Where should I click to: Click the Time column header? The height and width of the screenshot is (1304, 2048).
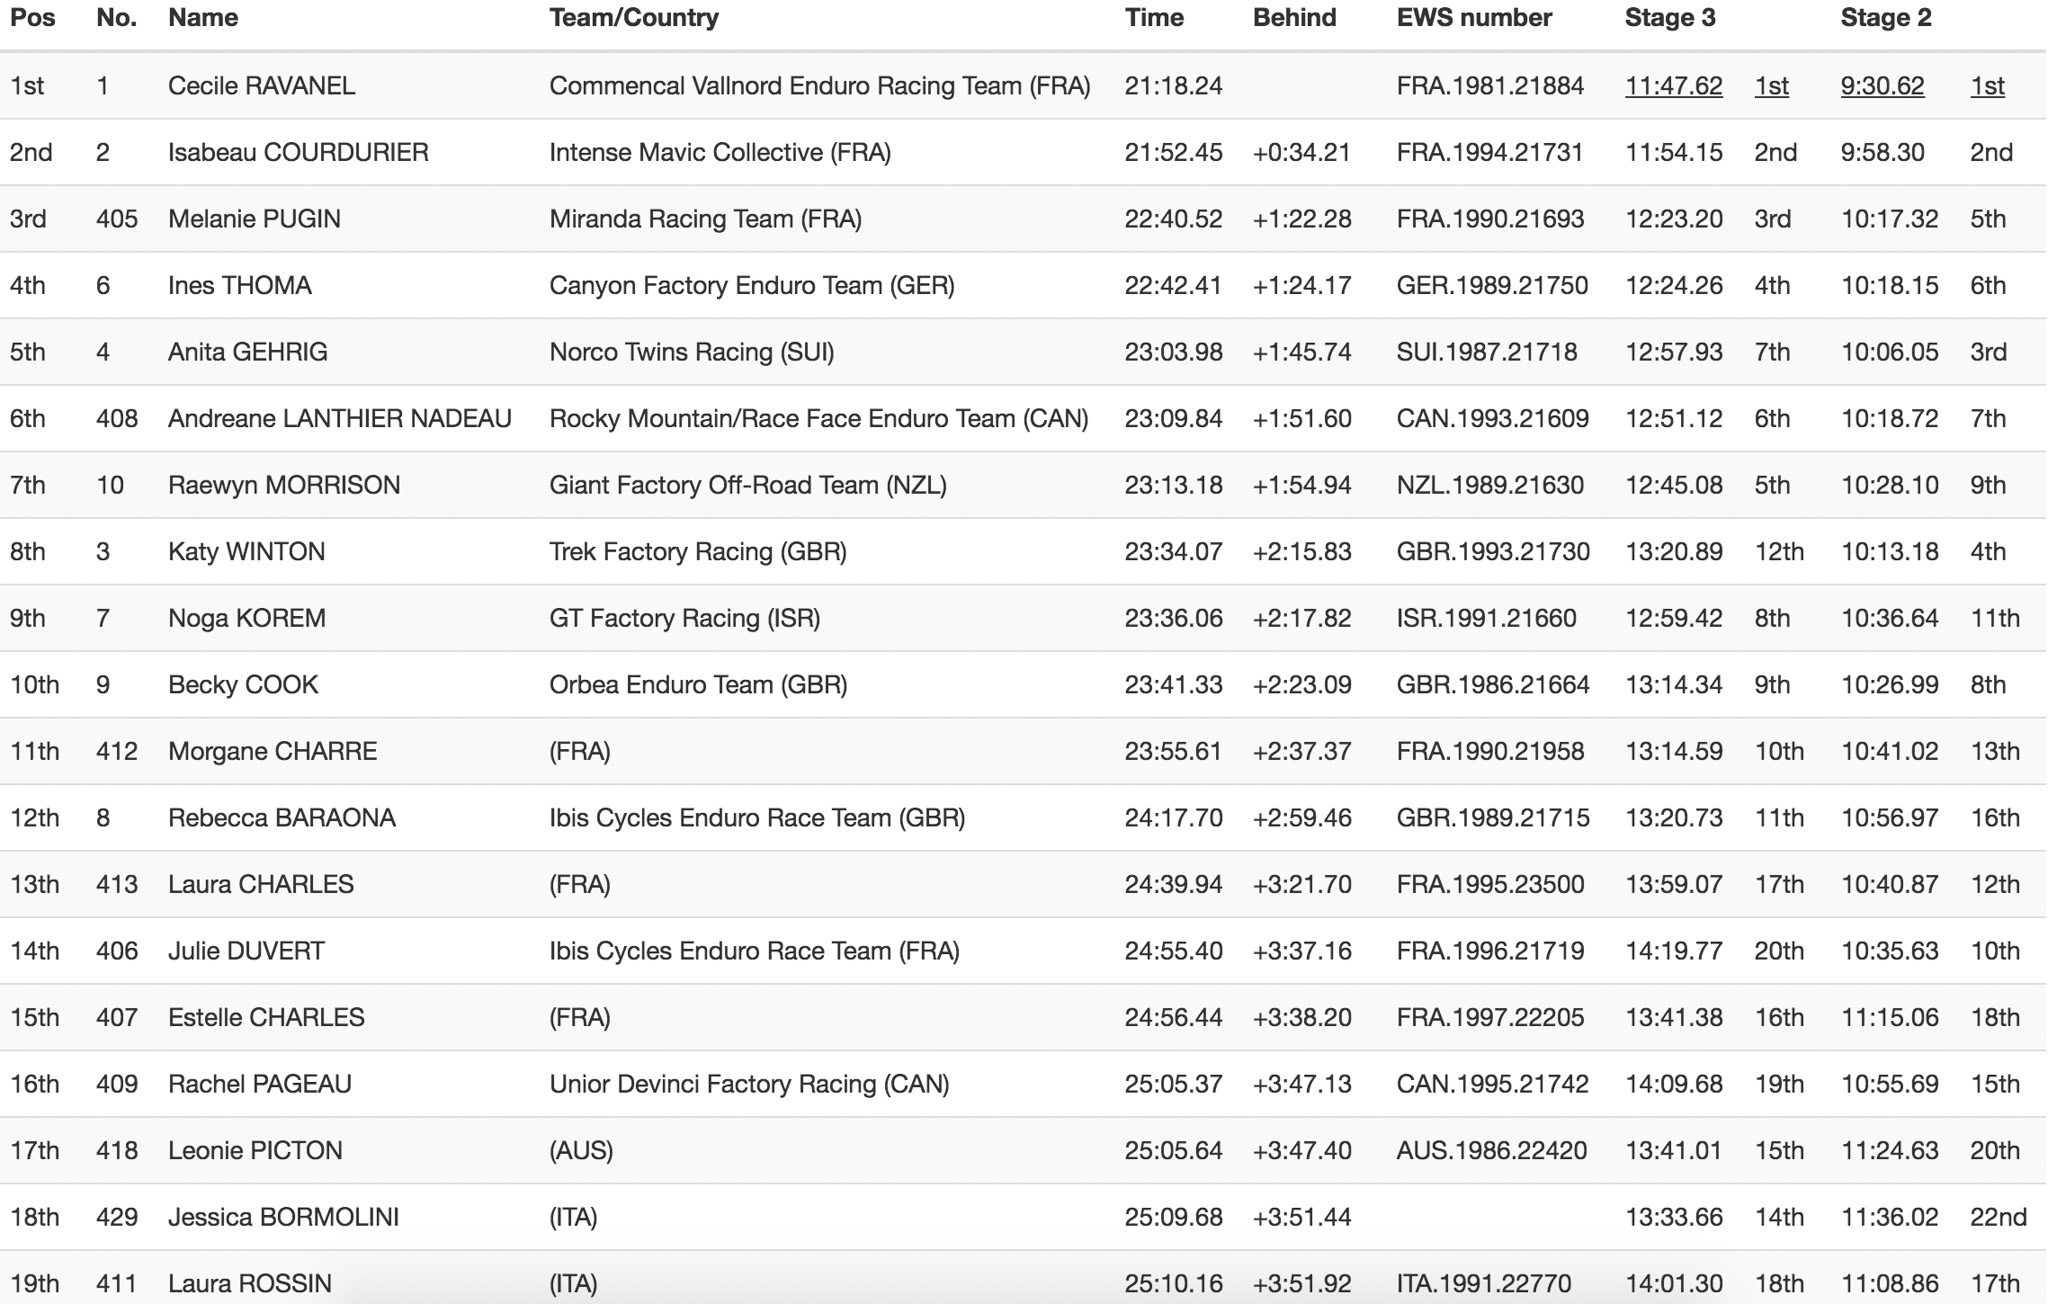pos(1153,18)
